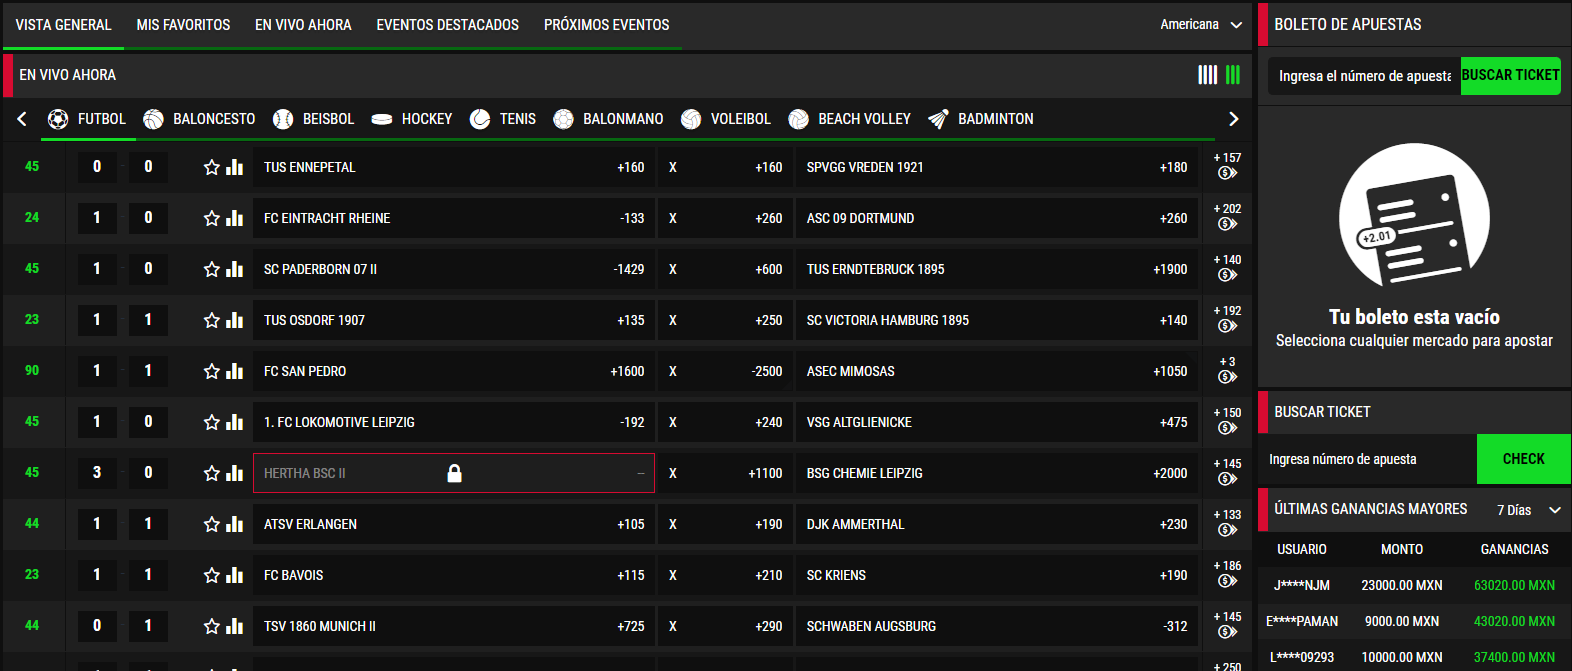
Task: Open statistics for FC Bavois match
Action: [235, 575]
